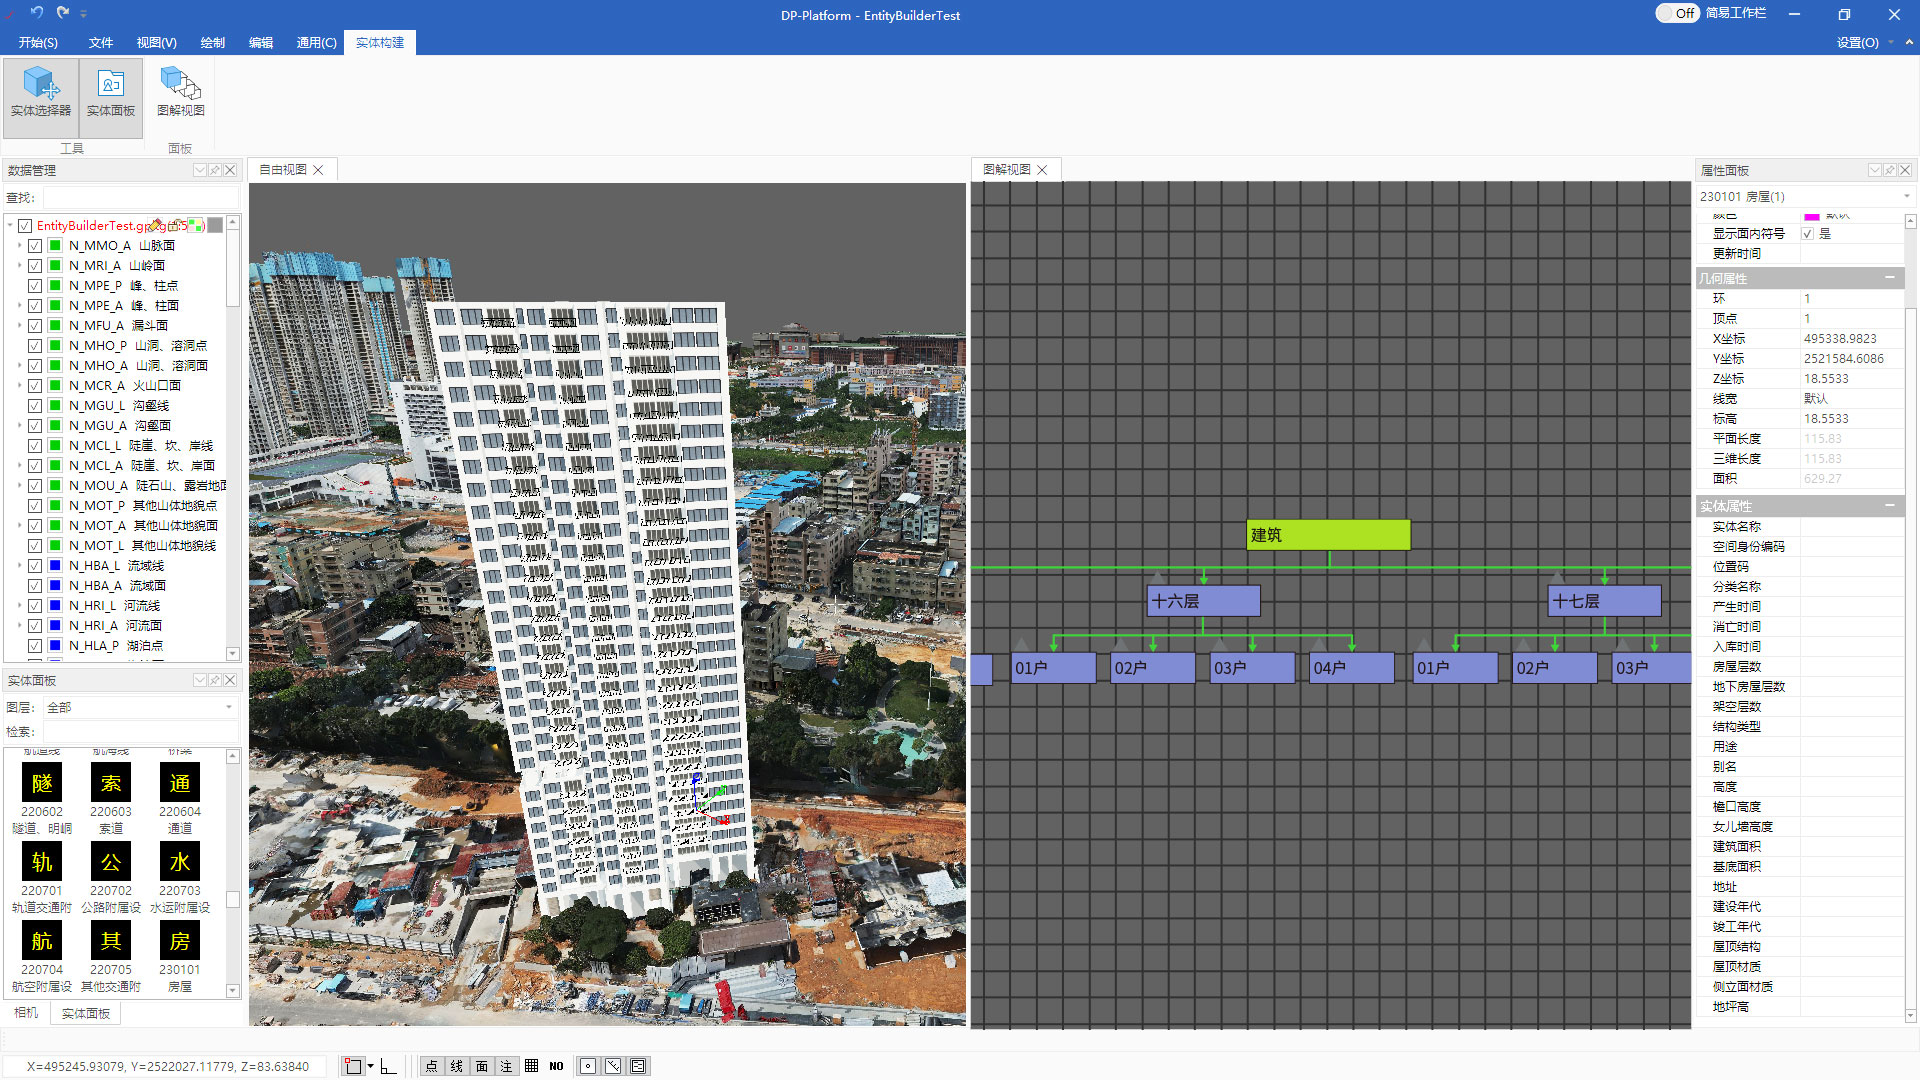The image size is (1920, 1080).
Task: Uncheck the N_MMO_A 山脉面 layer checkbox
Action: (35, 246)
